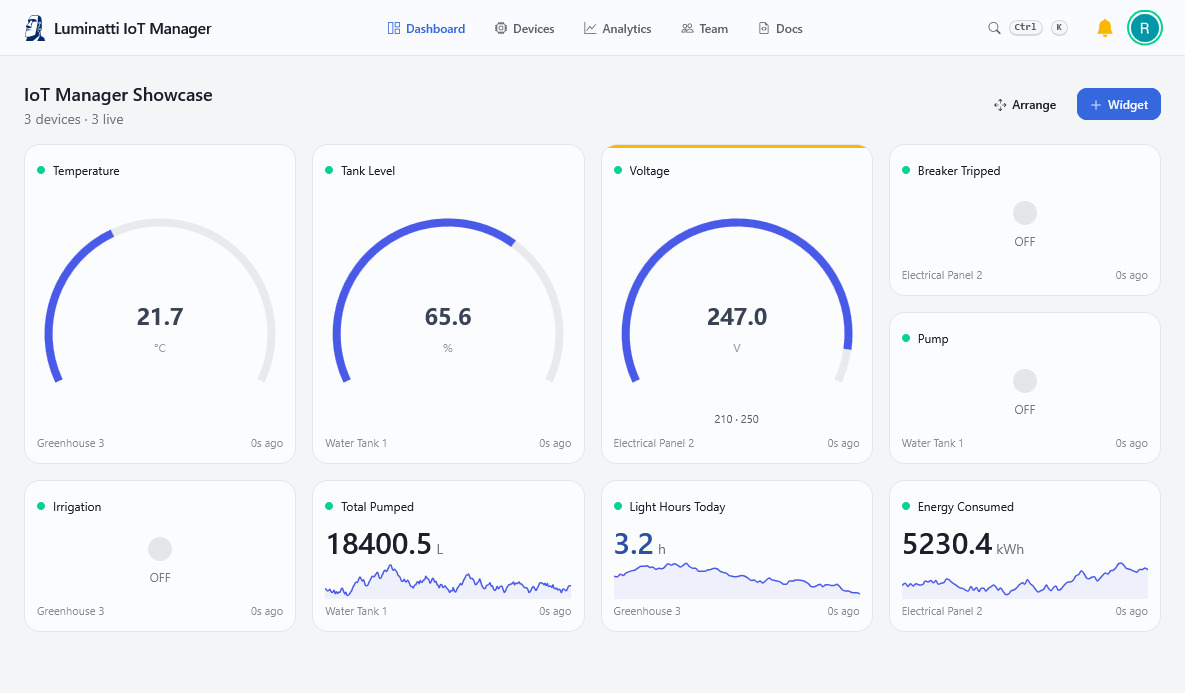Image resolution: width=1185 pixels, height=693 pixels.
Task: Click the plus icon on Widget button
Action: (x=1096, y=104)
